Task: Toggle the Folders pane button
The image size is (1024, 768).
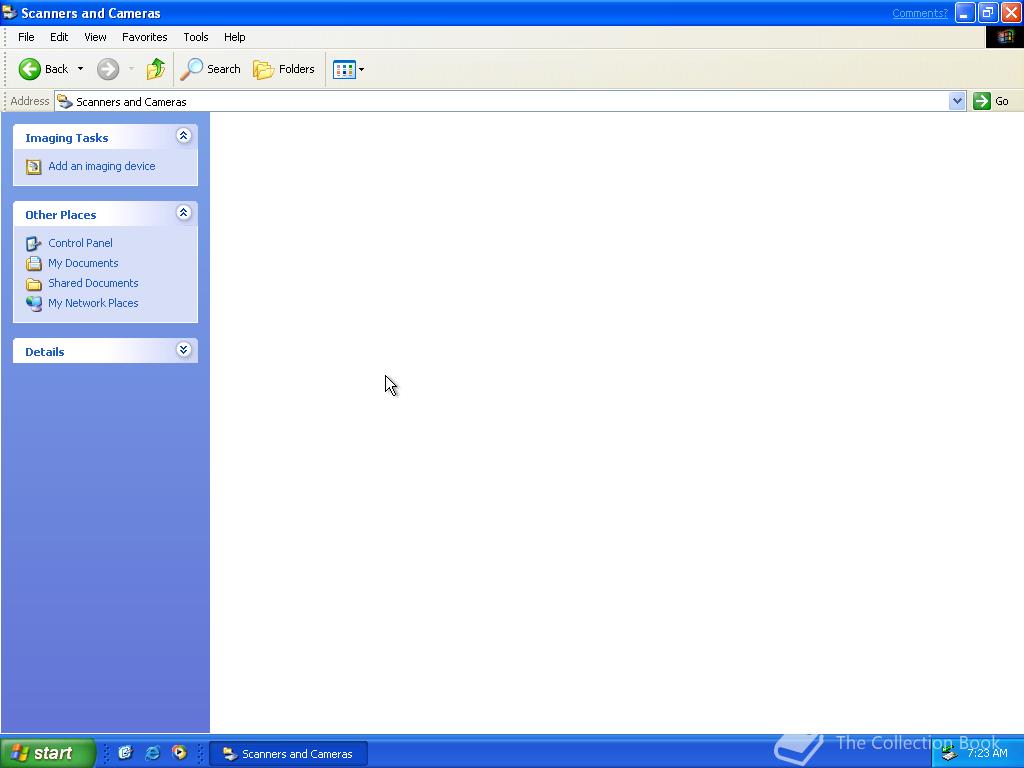Action: click(x=283, y=69)
